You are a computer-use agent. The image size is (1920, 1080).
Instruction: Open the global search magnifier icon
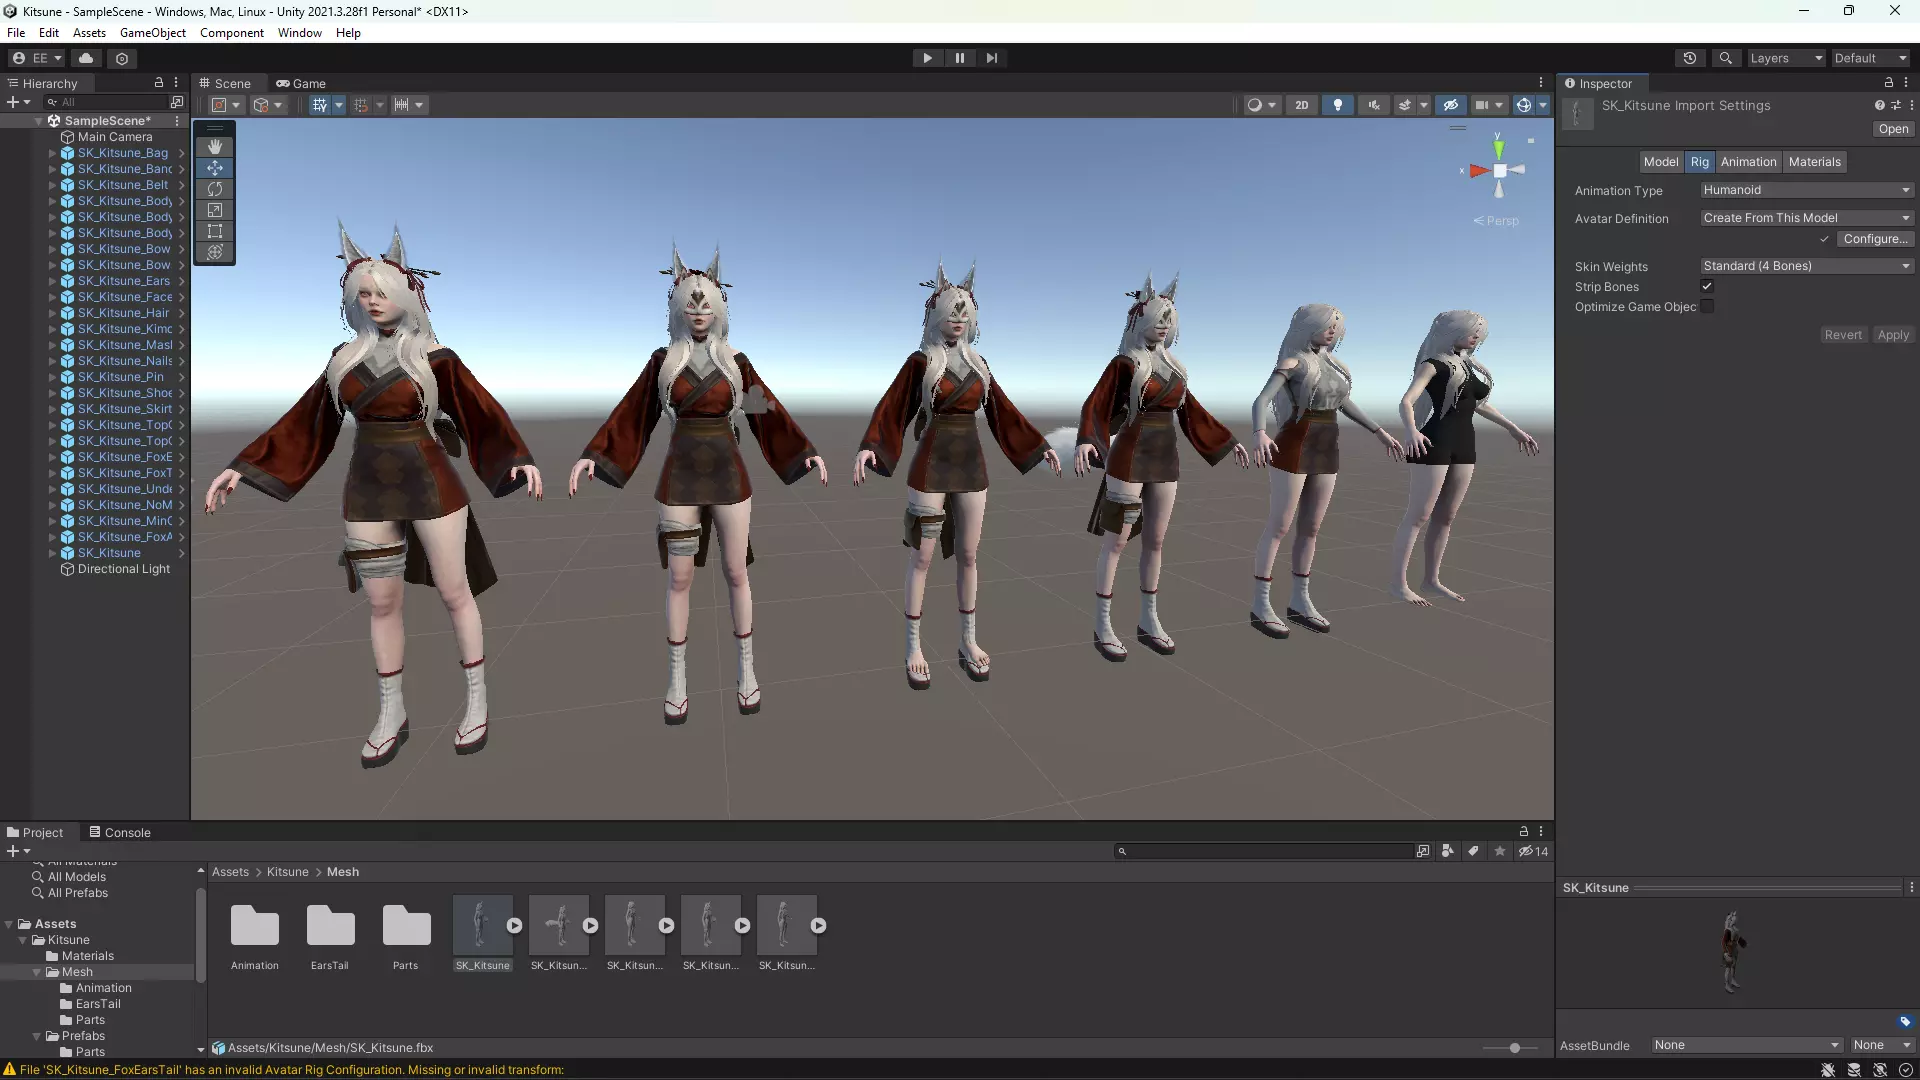(x=1726, y=58)
